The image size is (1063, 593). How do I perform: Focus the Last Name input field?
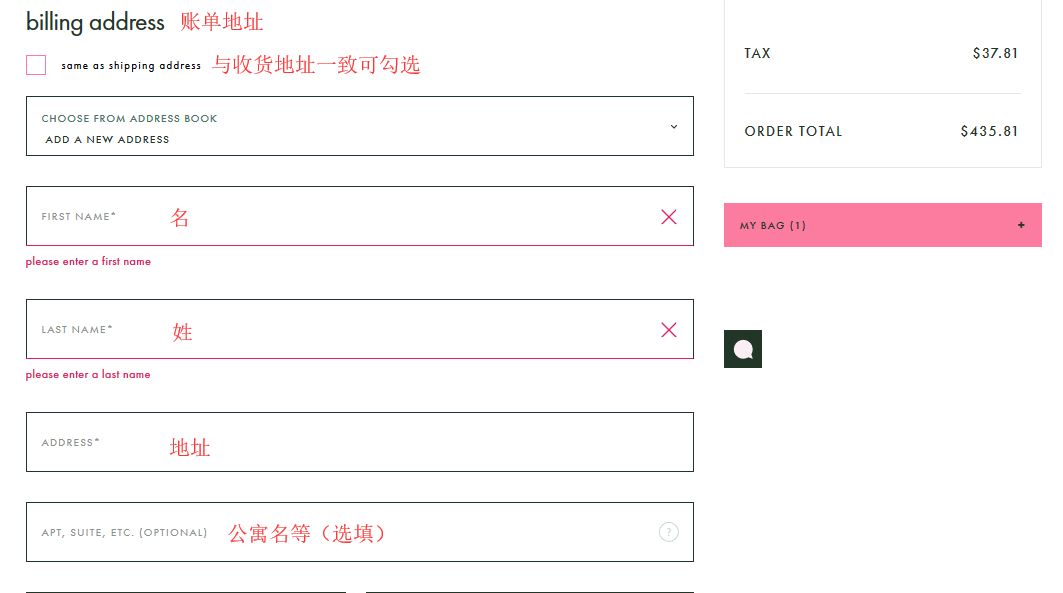pyautogui.click(x=400, y=329)
